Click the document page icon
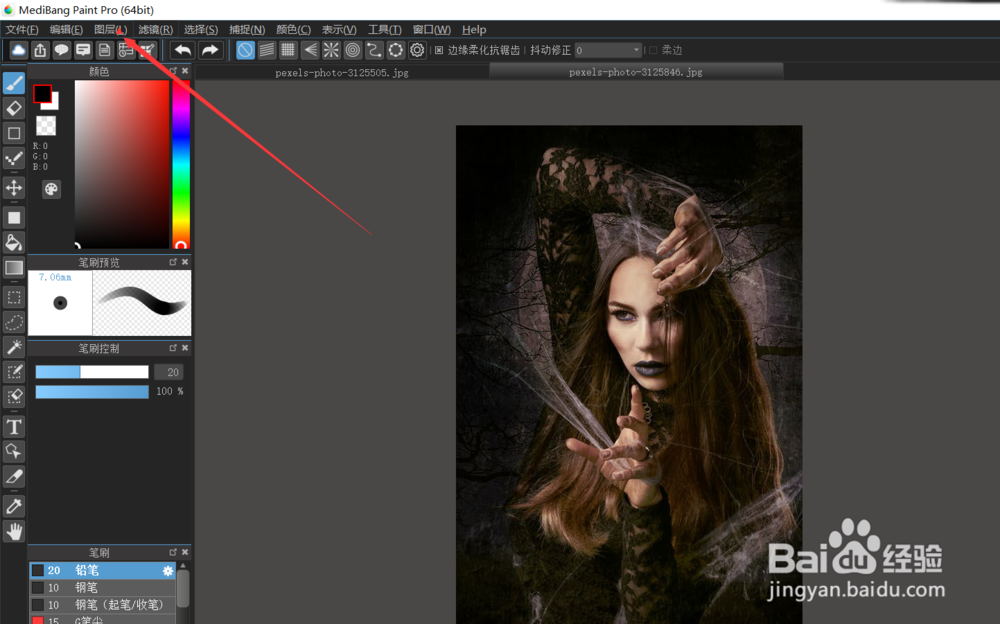1000x624 pixels. (x=105, y=50)
